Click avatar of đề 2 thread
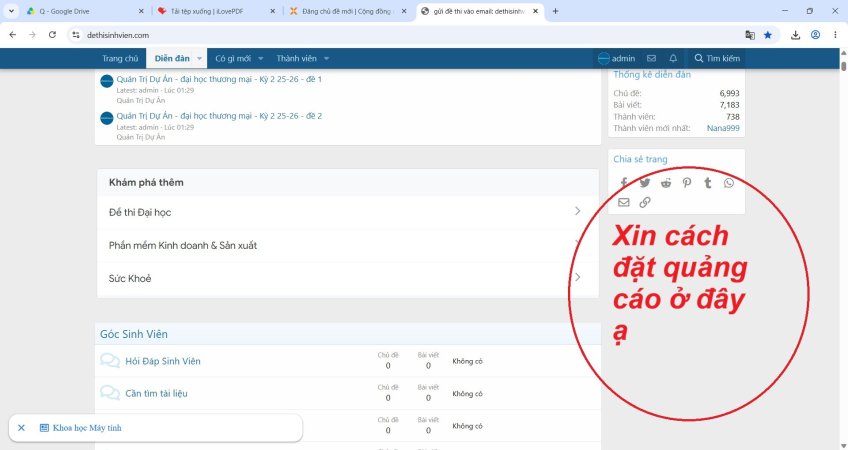Screen dimensions: 848x450 point(107,118)
